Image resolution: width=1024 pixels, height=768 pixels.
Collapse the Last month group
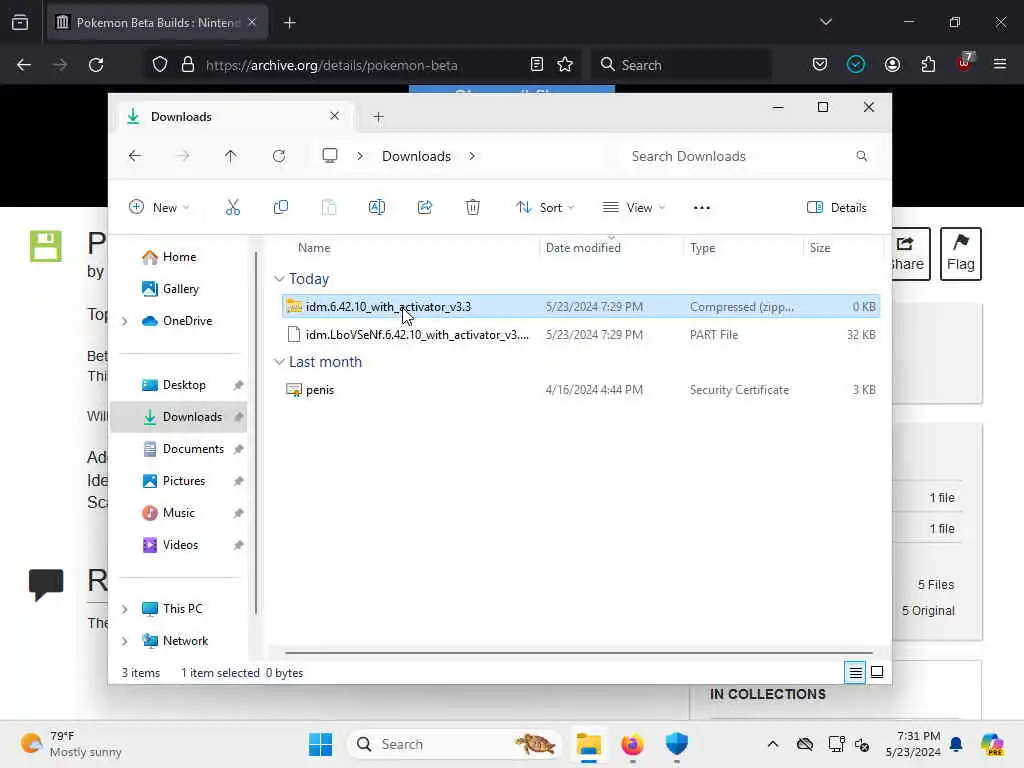[x=279, y=362]
